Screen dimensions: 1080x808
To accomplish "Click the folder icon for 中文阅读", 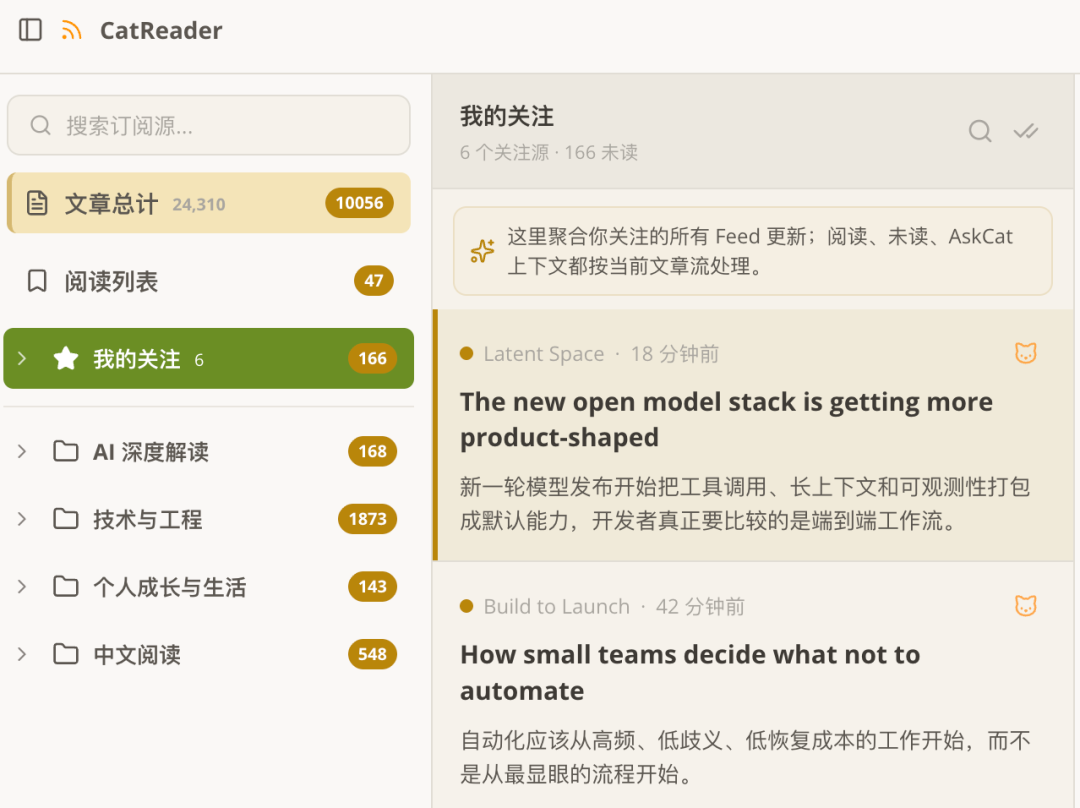I will pos(66,654).
